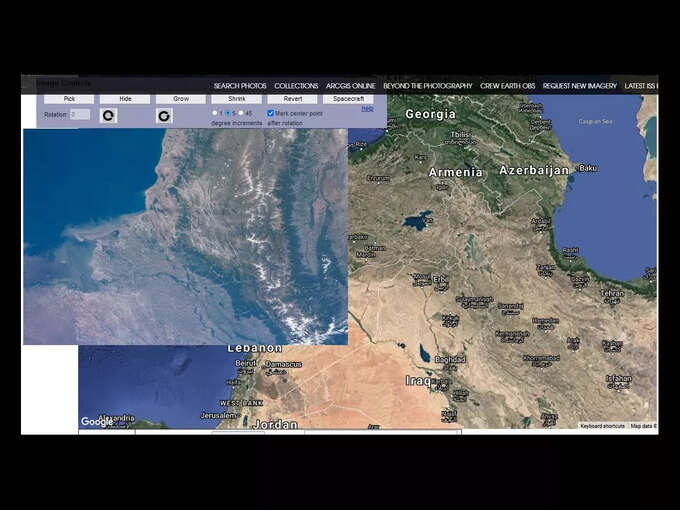Click the Hide button
The image size is (680, 510).
coord(125,99)
